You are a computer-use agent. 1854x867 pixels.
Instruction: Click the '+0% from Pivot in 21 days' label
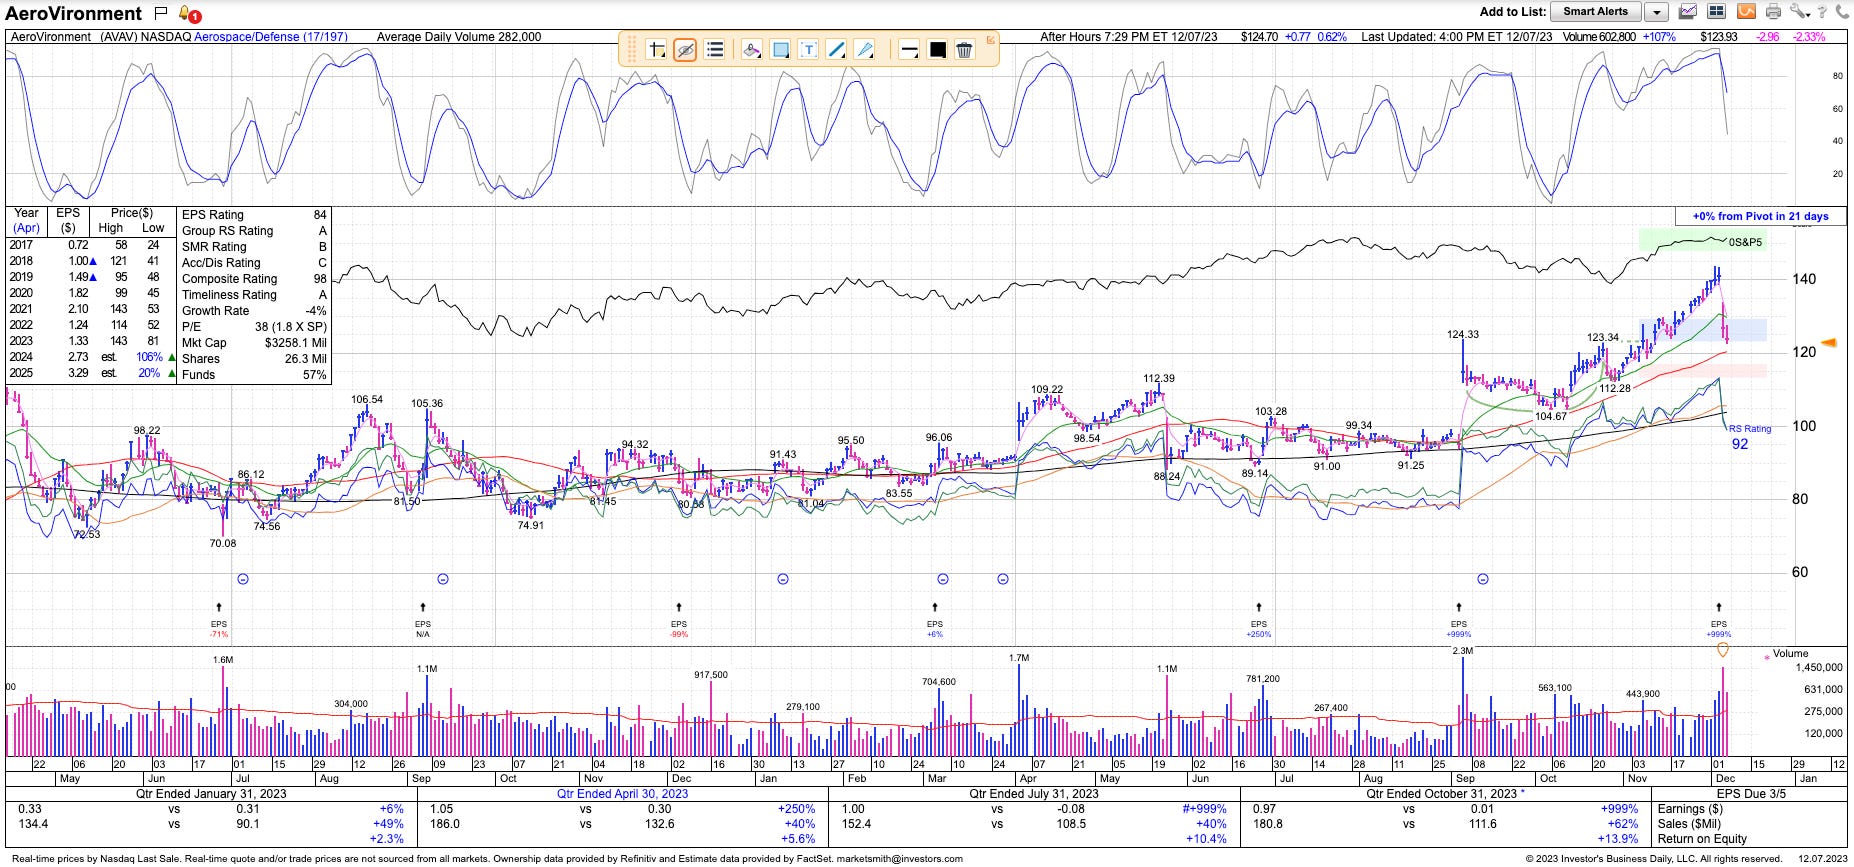coord(1760,216)
